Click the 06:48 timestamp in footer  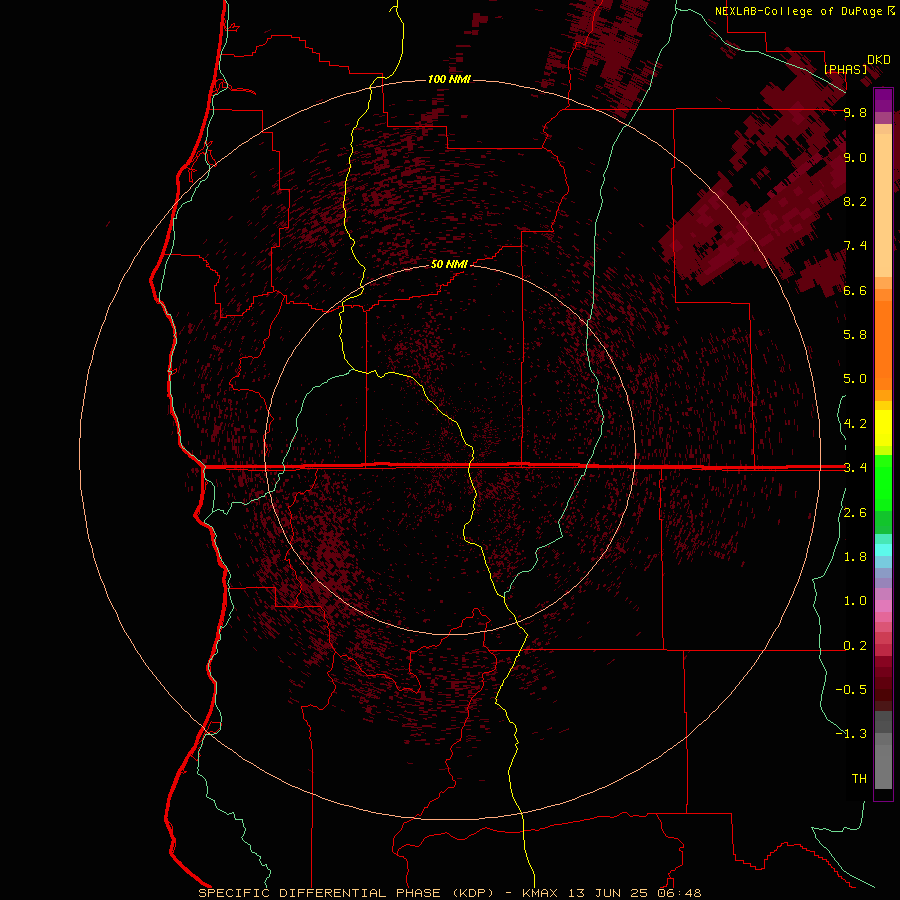680,893
